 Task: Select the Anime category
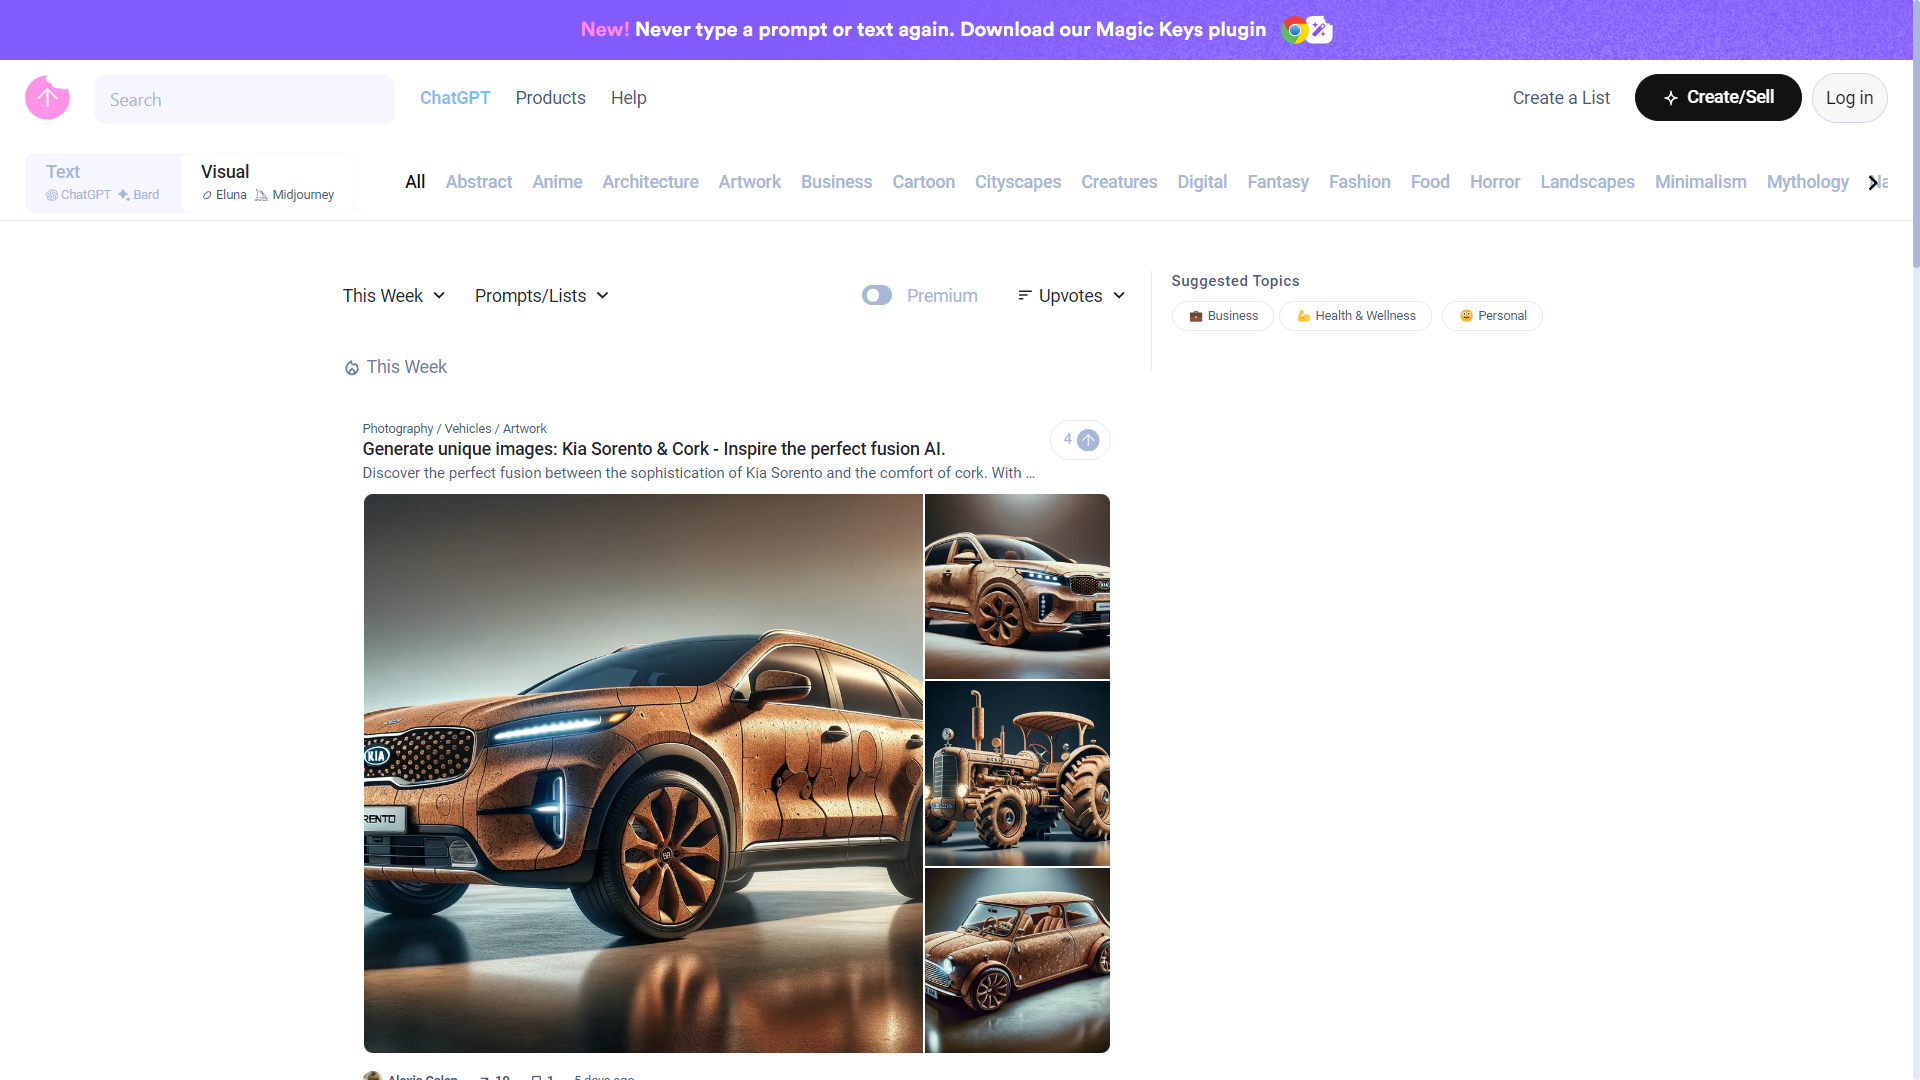(x=557, y=182)
